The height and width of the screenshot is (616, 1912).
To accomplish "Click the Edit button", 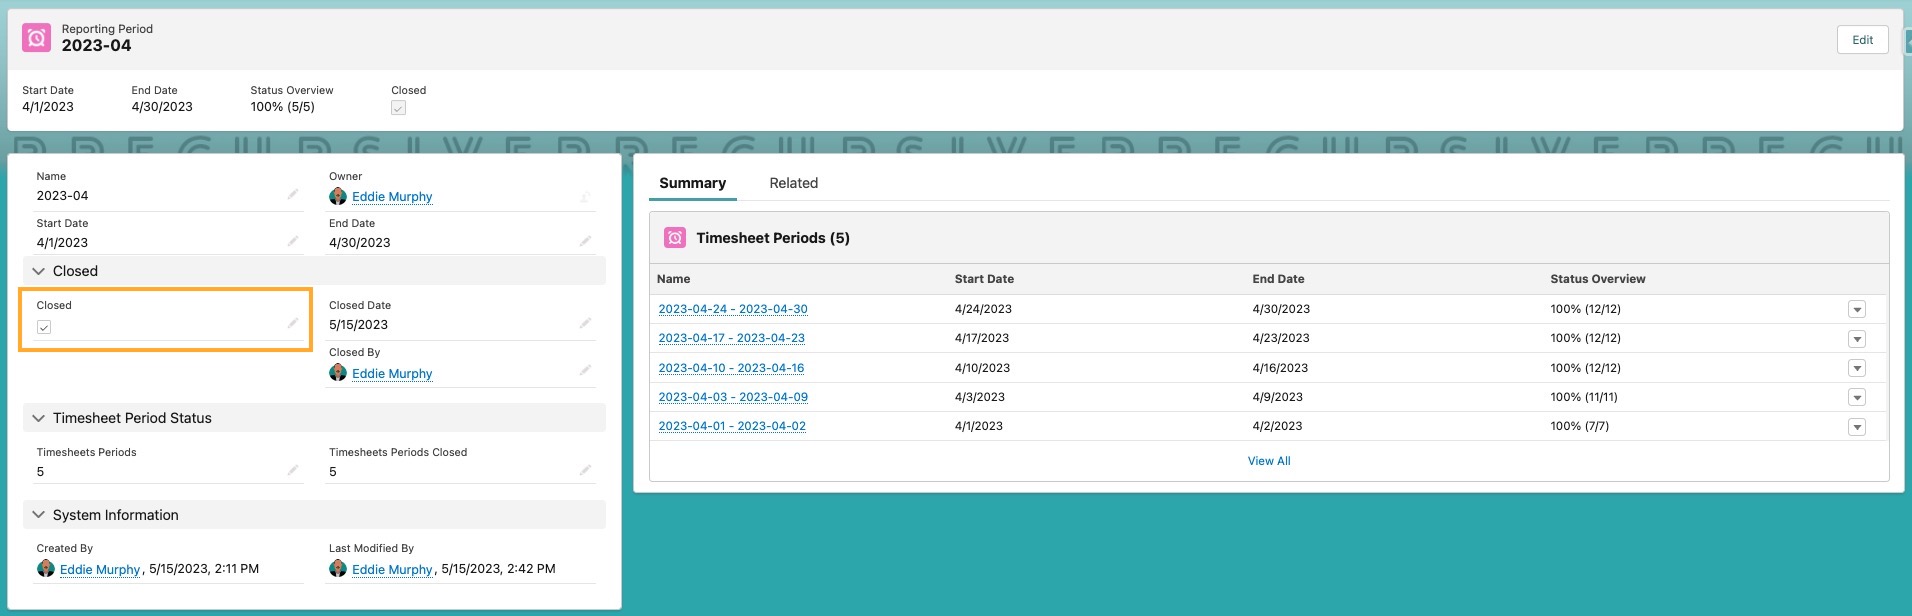I will tap(1862, 40).
